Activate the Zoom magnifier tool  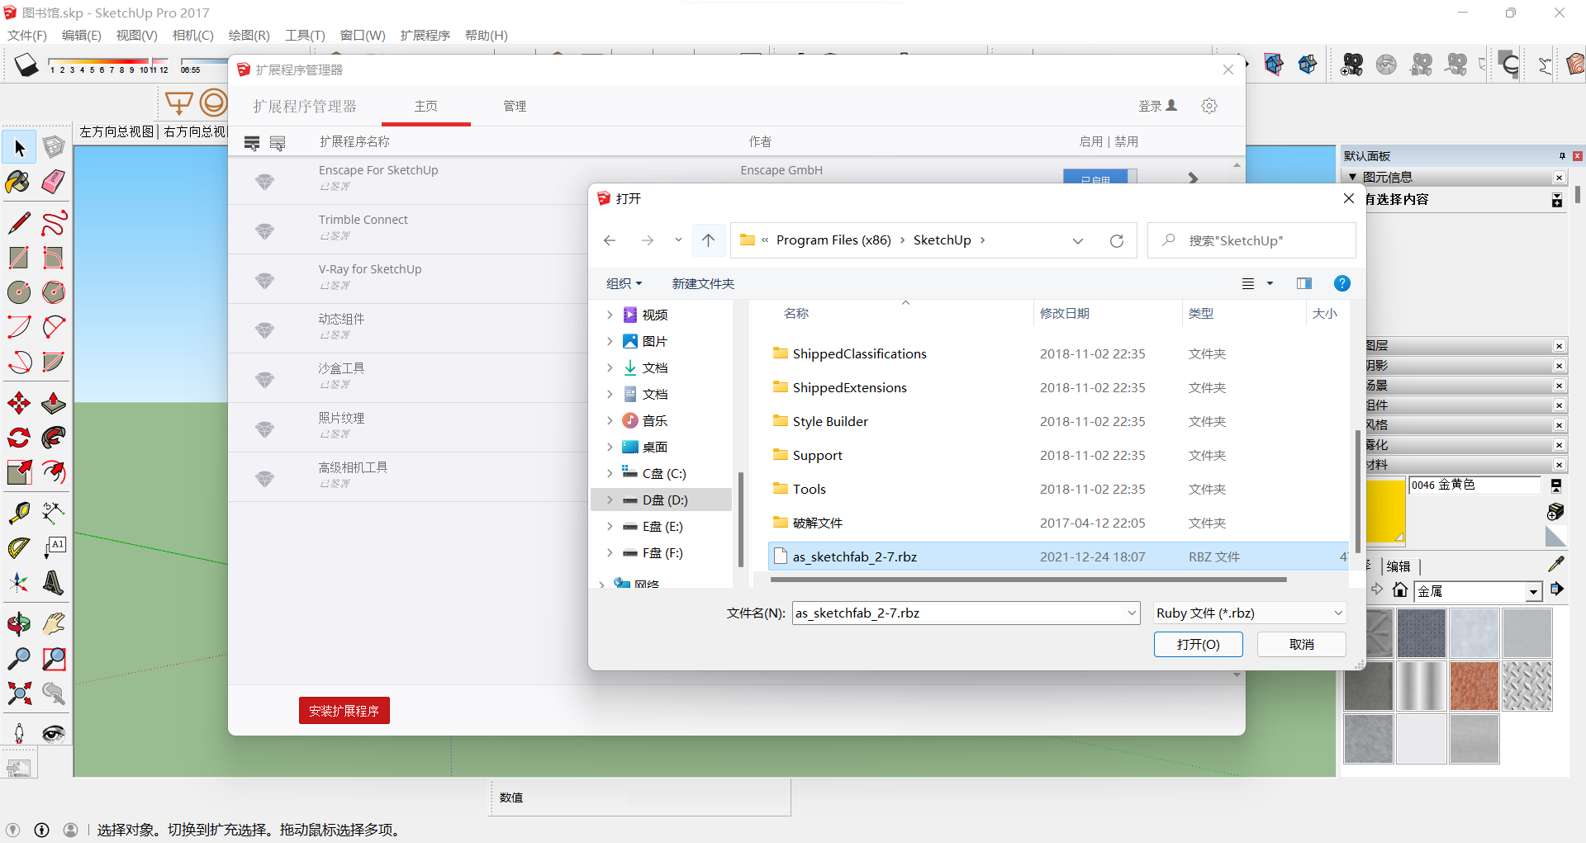click(19, 658)
